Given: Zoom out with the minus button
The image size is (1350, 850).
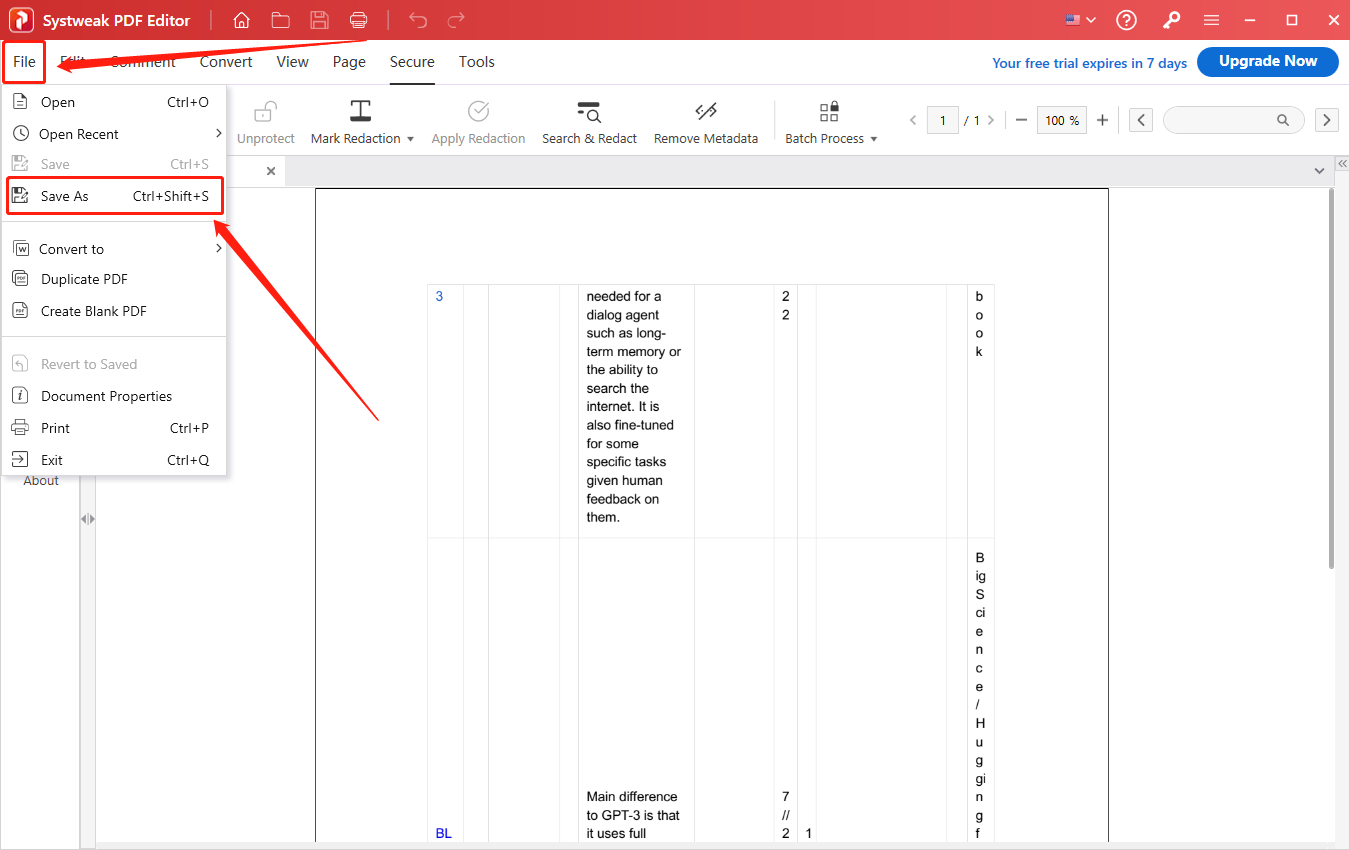Looking at the screenshot, I should [1021, 120].
